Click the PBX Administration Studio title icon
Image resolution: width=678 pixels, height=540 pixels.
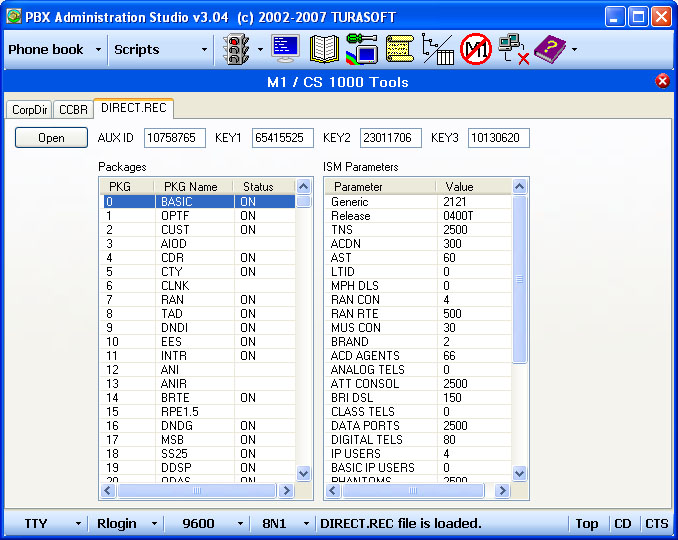pos(14,16)
